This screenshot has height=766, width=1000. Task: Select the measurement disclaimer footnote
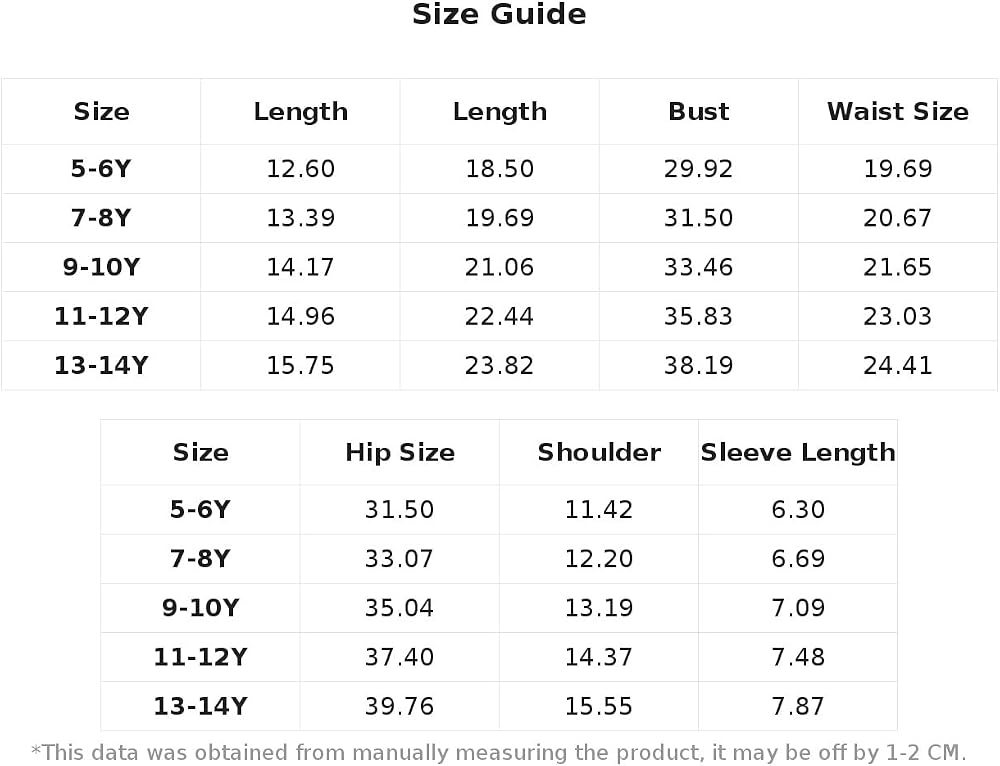(x=499, y=753)
